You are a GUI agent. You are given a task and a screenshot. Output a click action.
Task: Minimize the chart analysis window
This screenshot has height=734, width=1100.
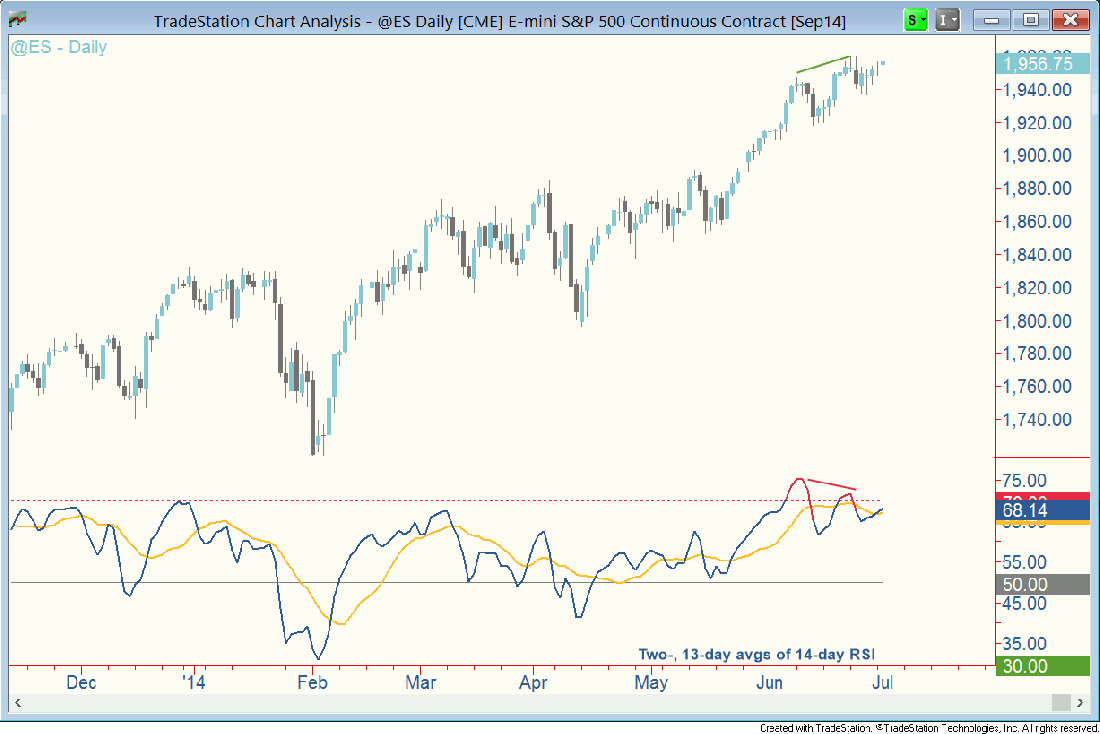tap(993, 20)
